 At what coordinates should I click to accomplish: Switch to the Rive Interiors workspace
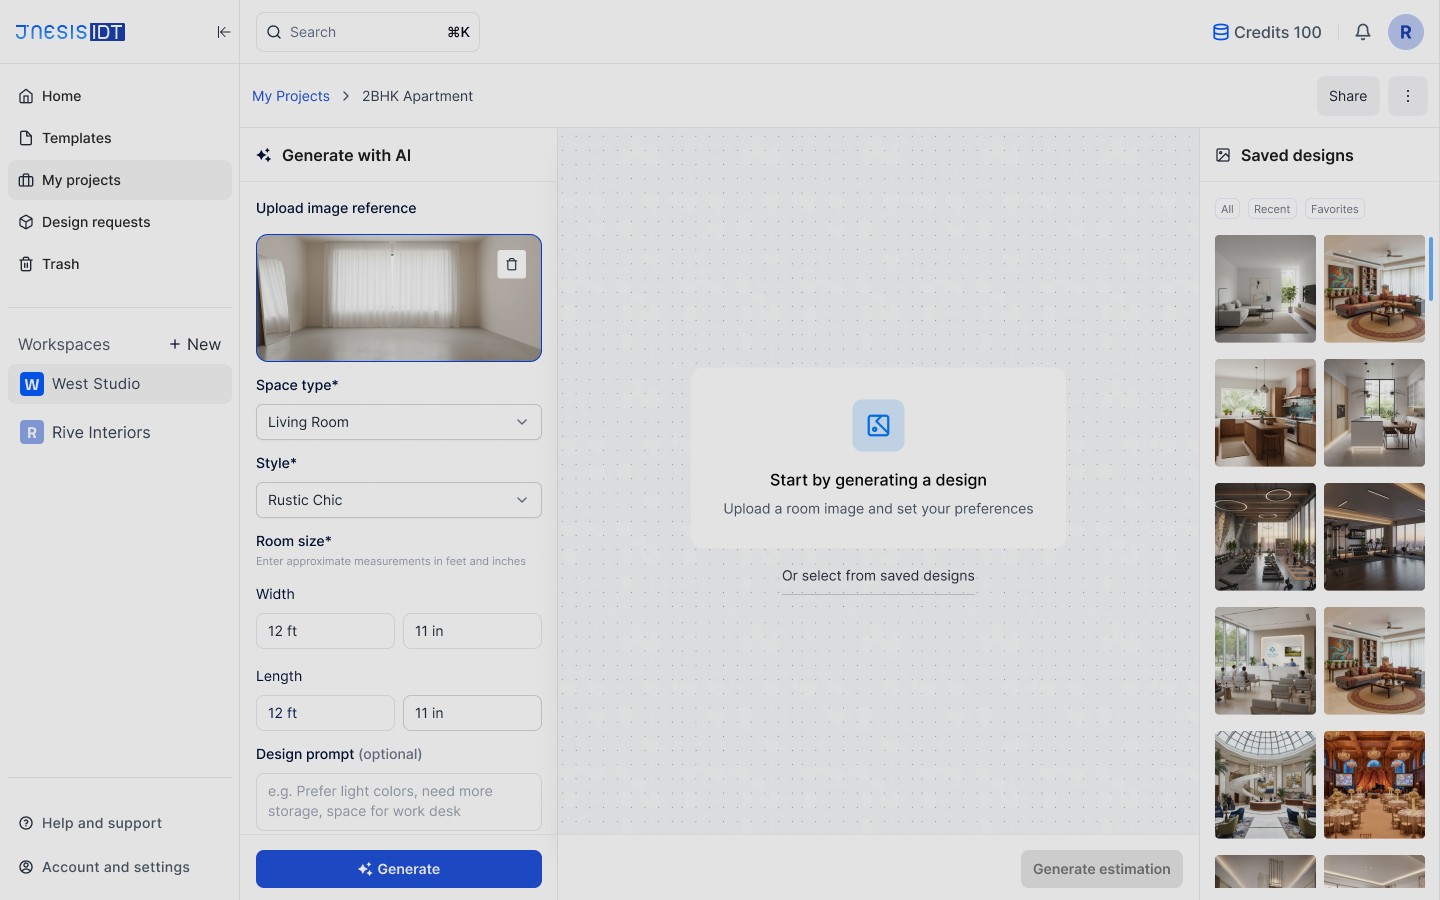click(101, 432)
